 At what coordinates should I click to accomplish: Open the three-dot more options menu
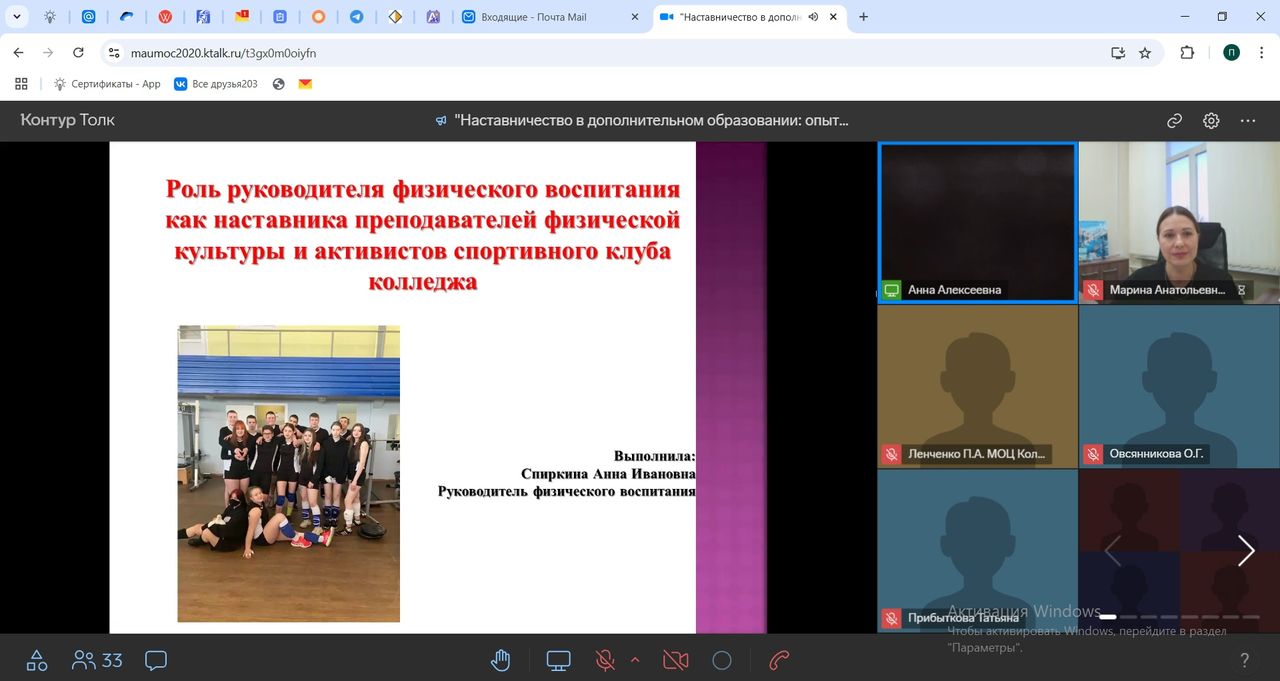1248,120
